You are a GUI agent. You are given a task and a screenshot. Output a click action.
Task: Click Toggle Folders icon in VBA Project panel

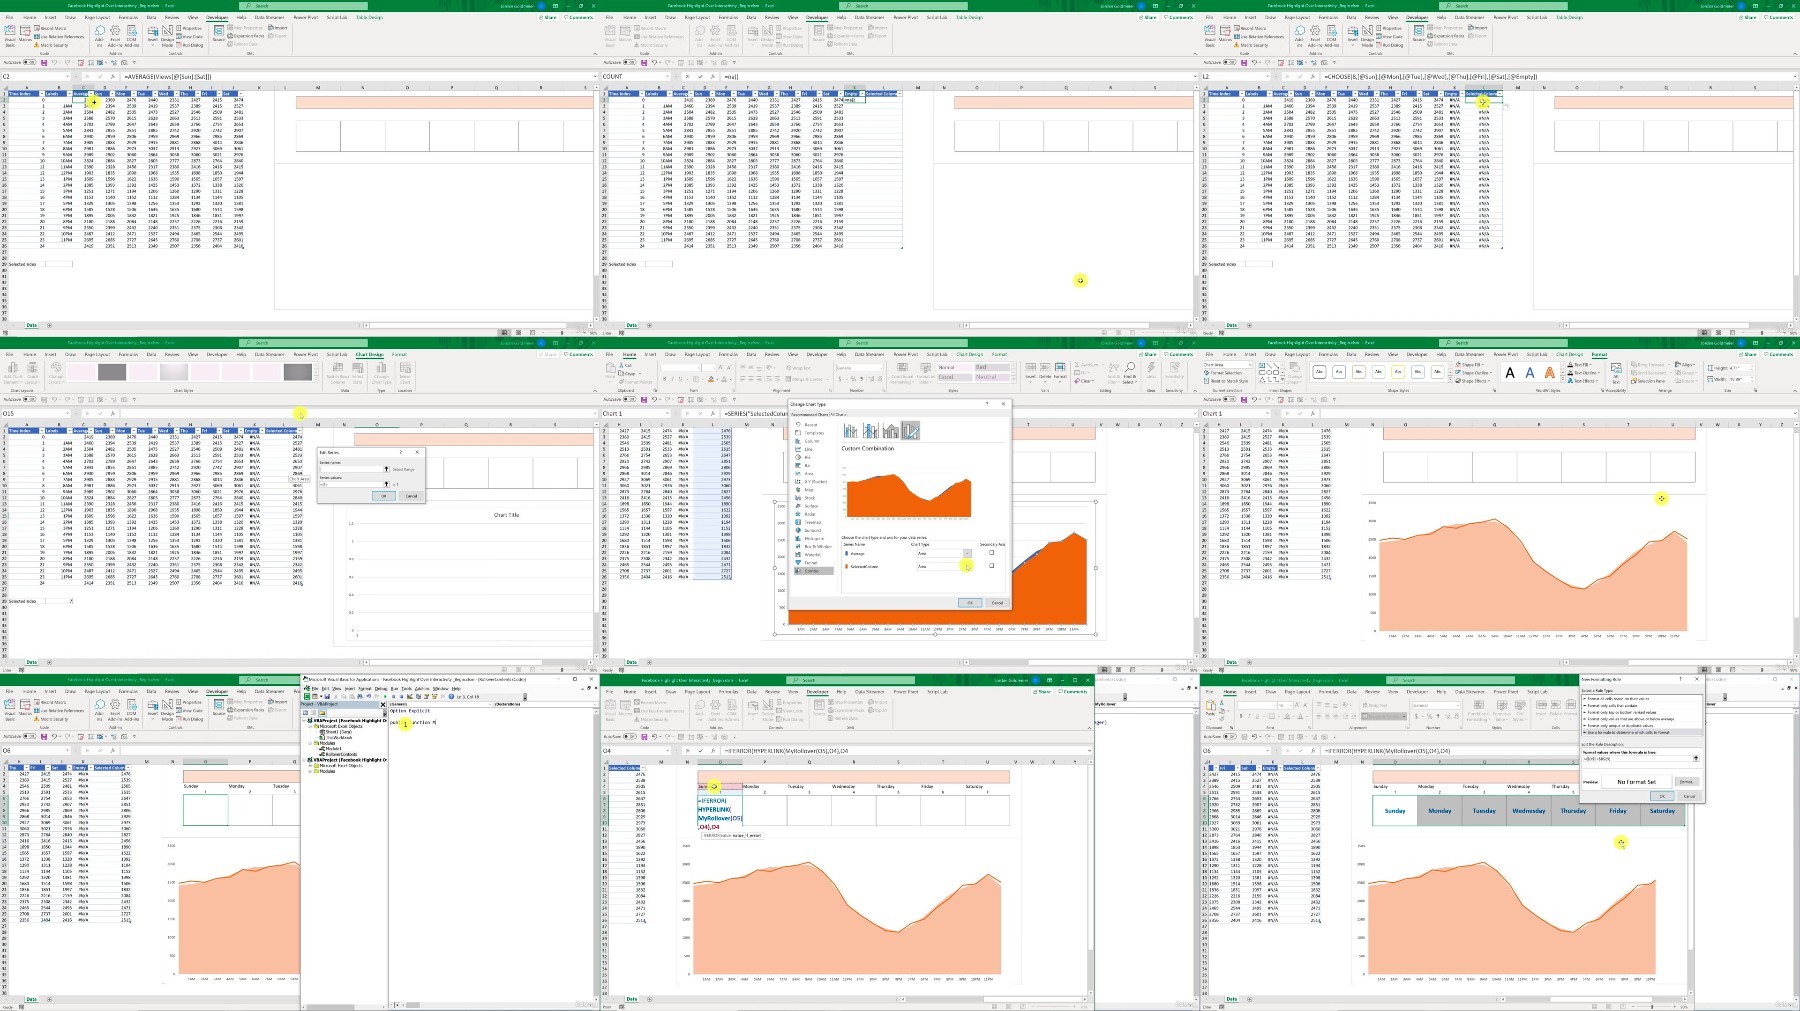(322, 713)
